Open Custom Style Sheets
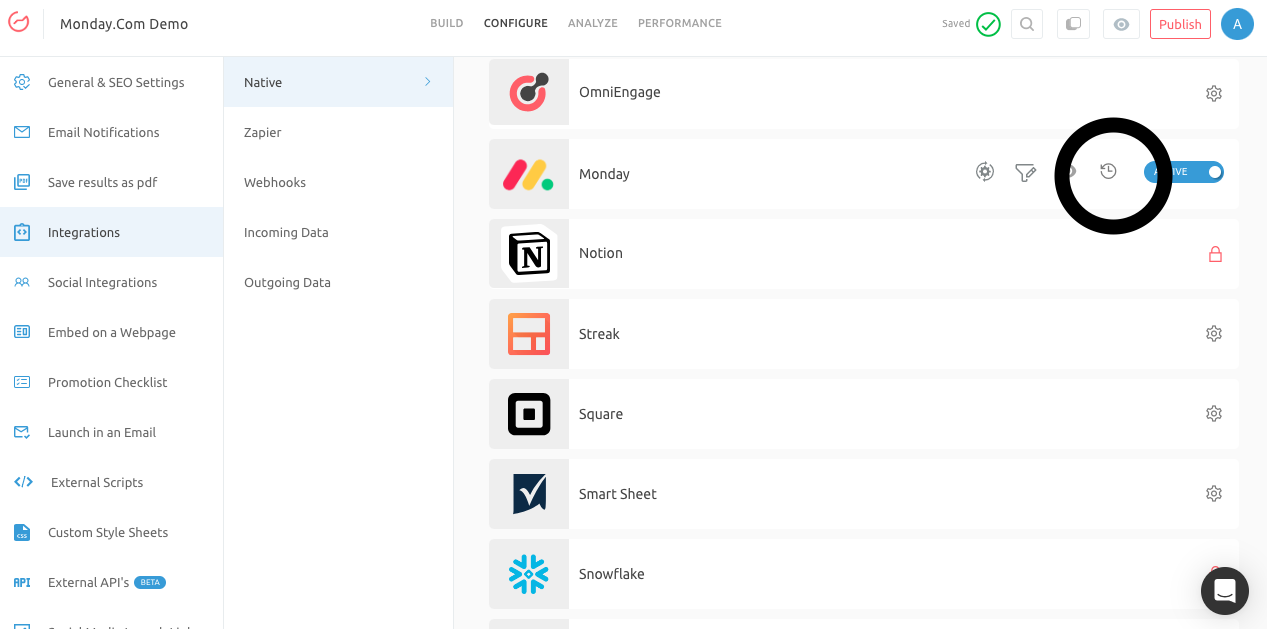Viewport: 1267px width, 629px height. coord(111,532)
